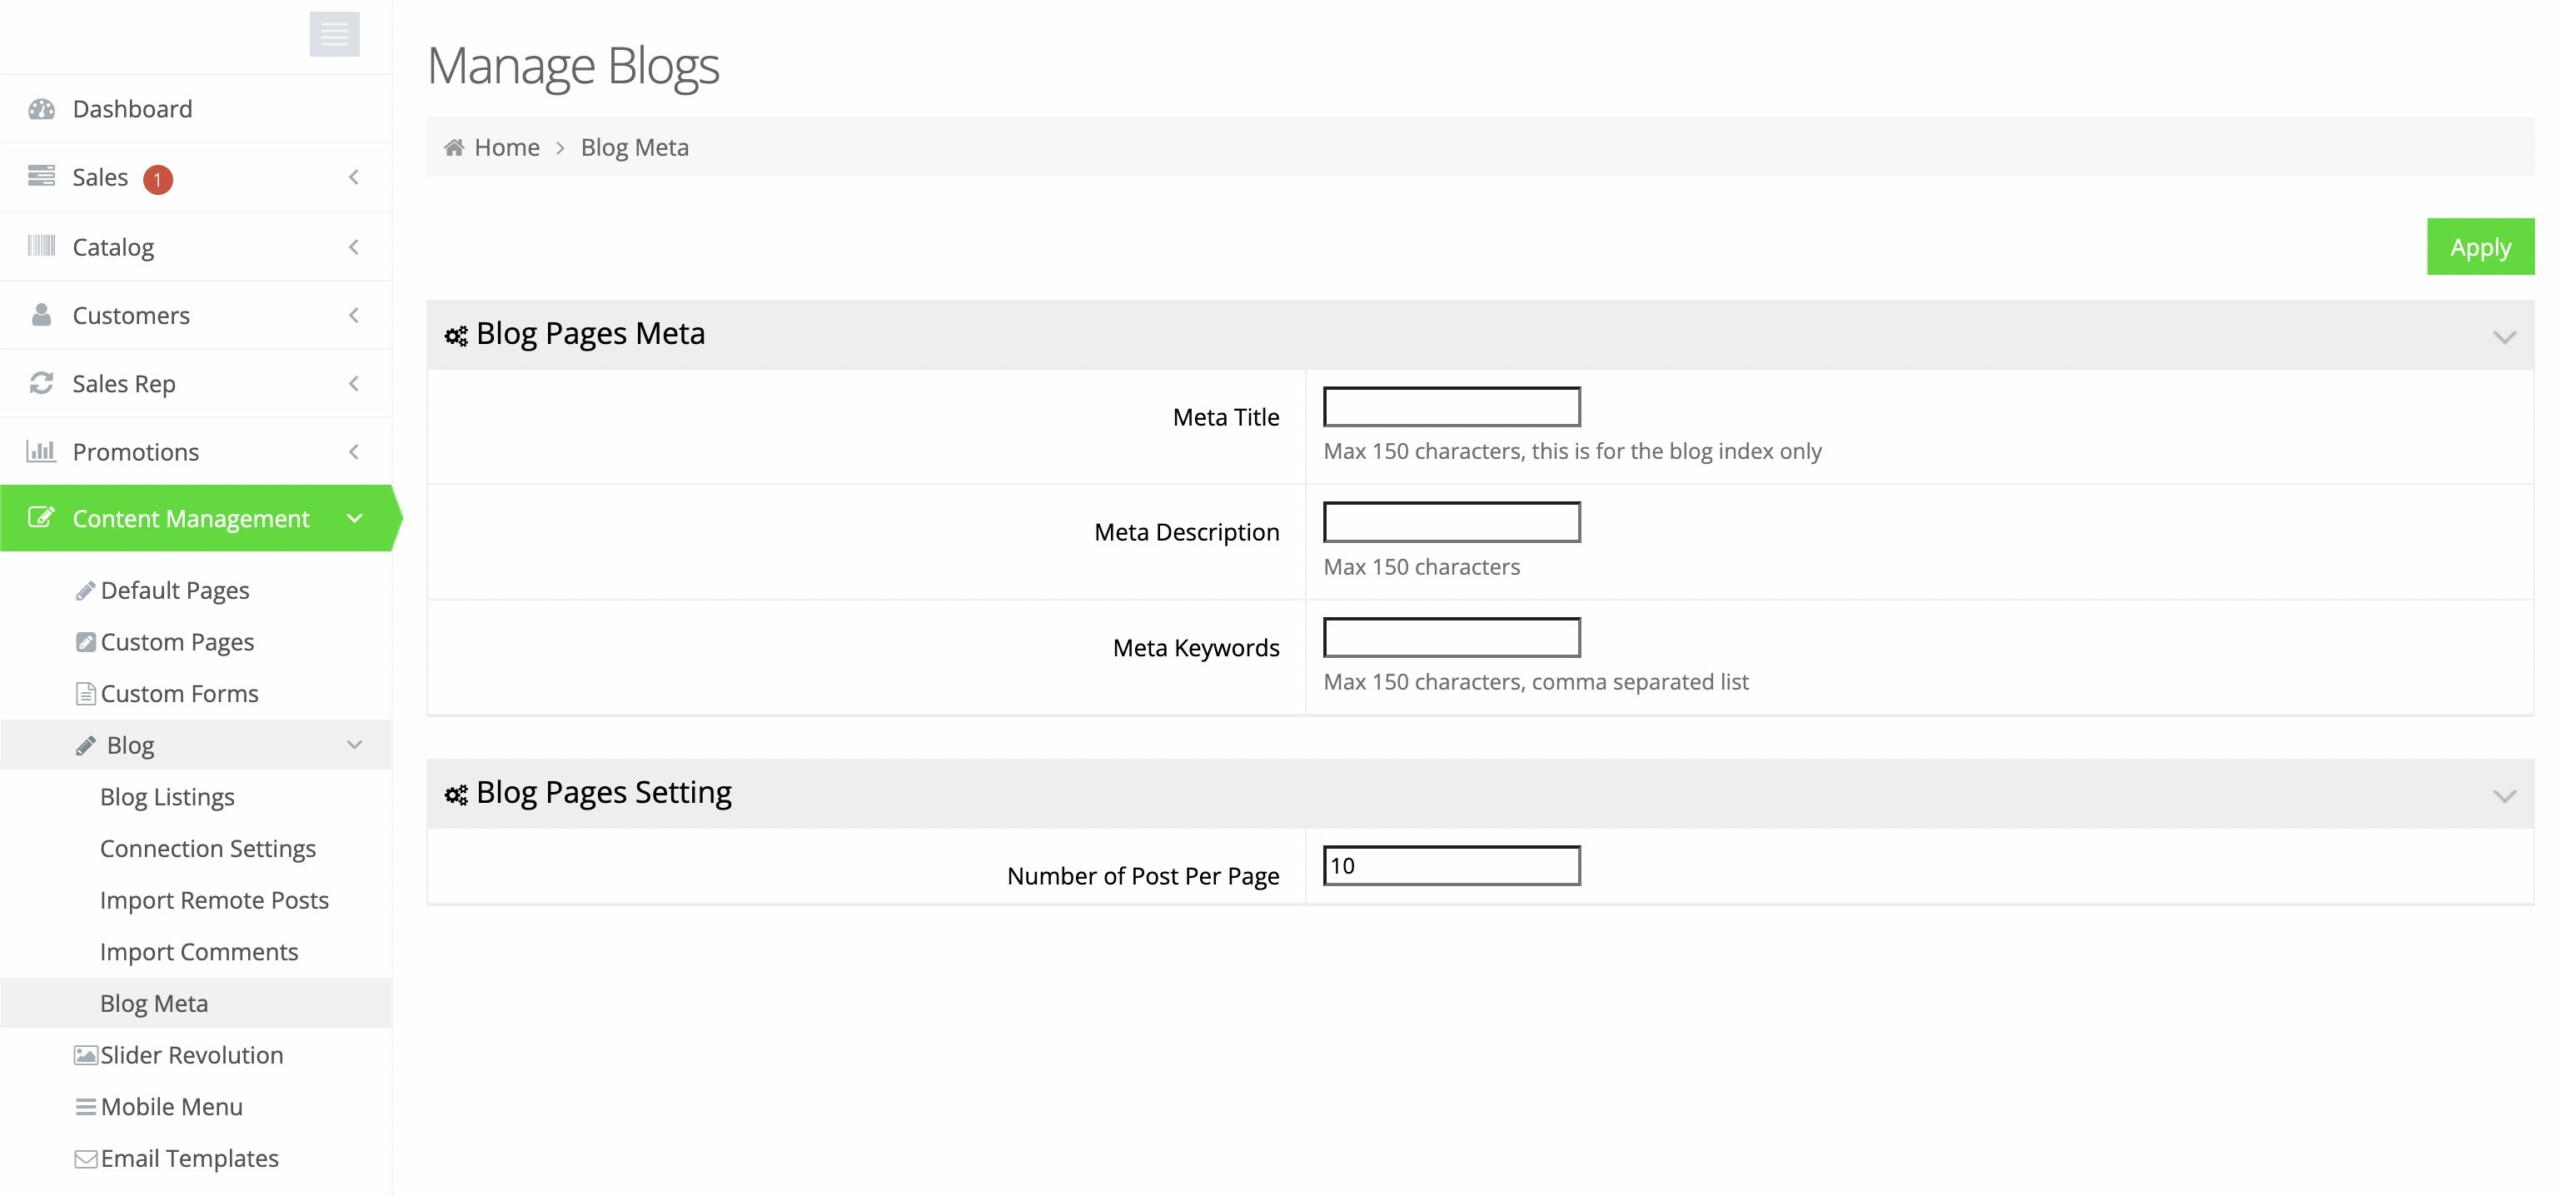Screen dimensions: 2560x1196
Task: Click the hamburger sidebar toggle icon
Action: pos(334,34)
